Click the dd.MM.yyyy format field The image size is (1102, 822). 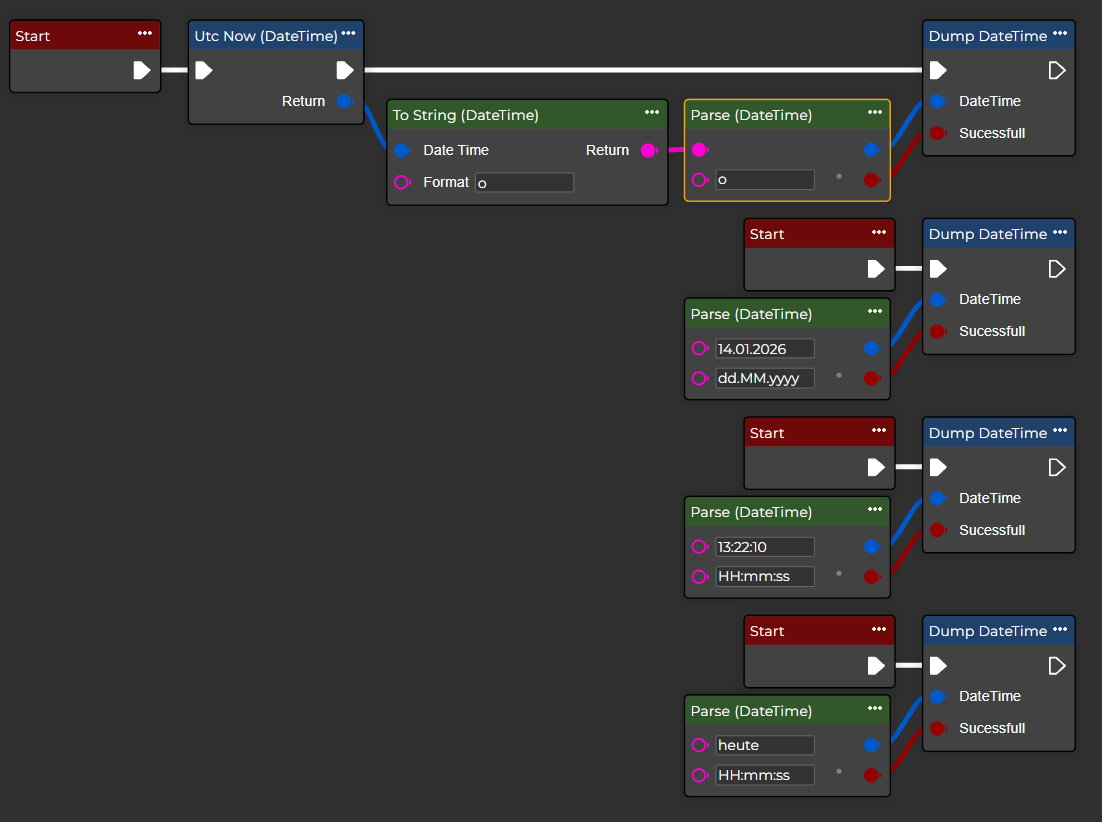click(764, 378)
